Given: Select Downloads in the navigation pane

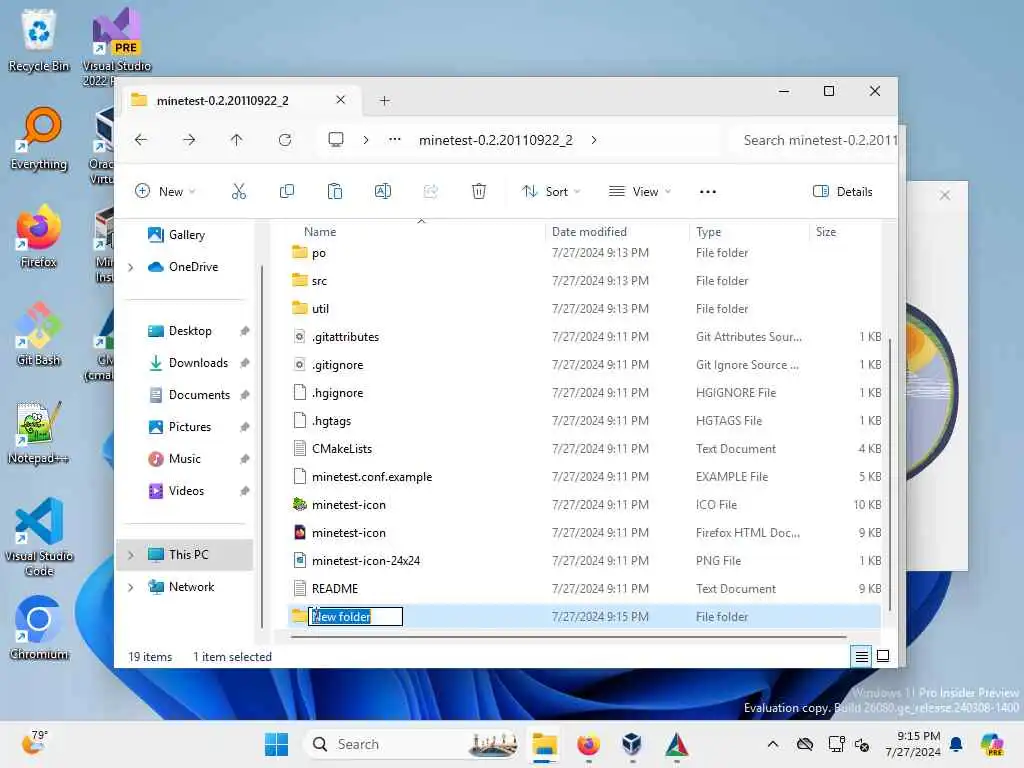Looking at the screenshot, I should [x=198, y=363].
